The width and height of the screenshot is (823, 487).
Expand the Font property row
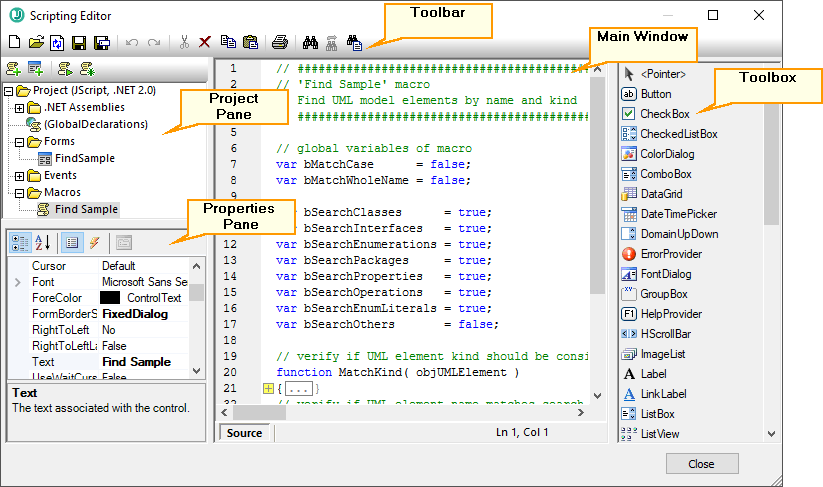(x=17, y=283)
